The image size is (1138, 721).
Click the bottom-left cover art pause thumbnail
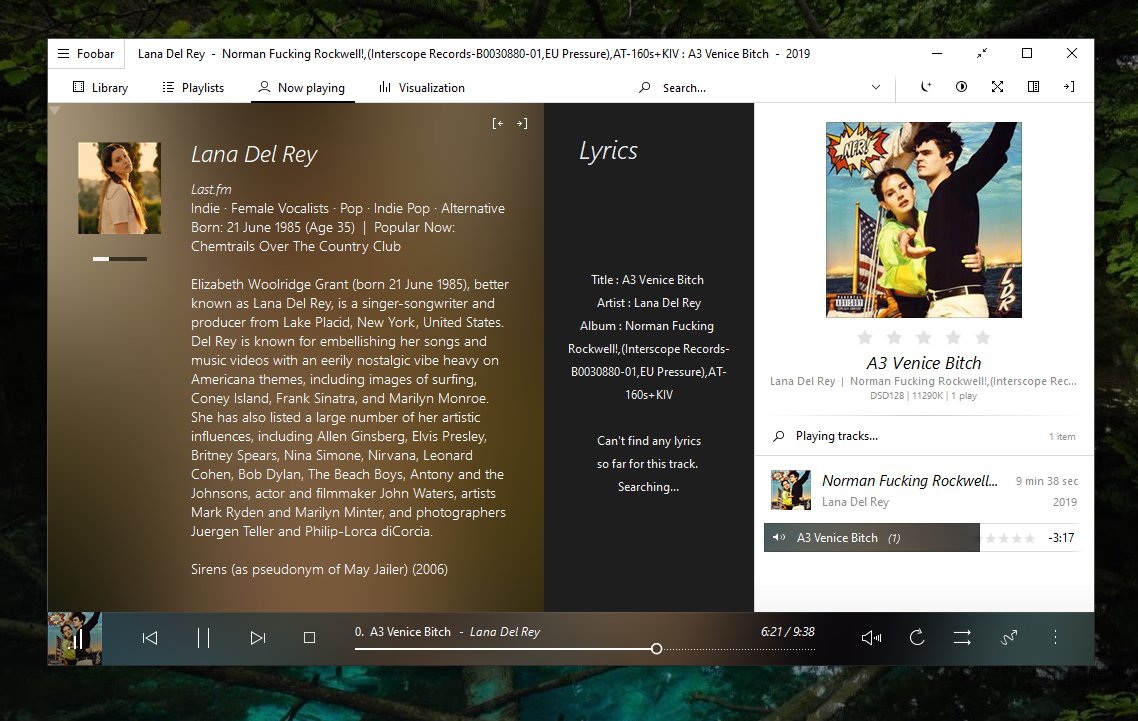(x=75, y=638)
